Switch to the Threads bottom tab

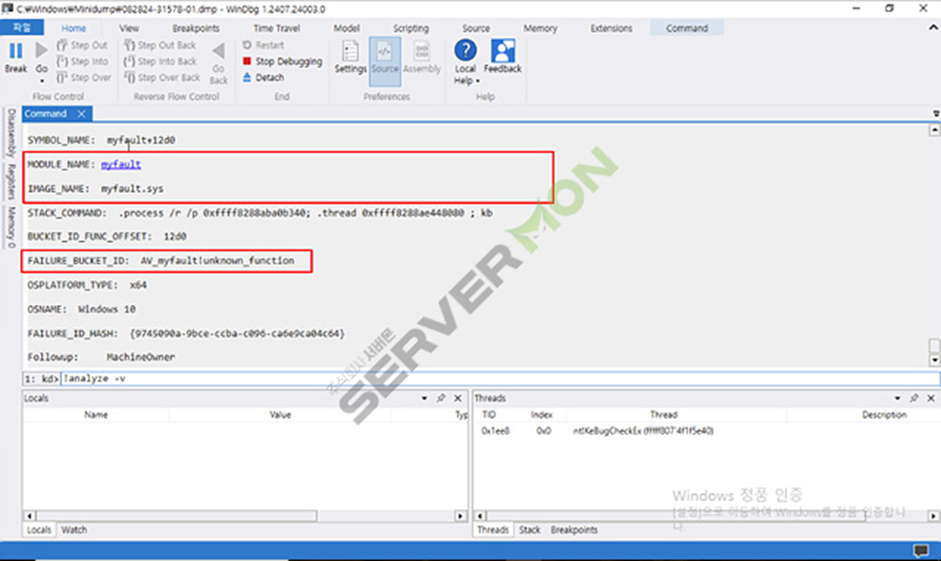[x=493, y=530]
